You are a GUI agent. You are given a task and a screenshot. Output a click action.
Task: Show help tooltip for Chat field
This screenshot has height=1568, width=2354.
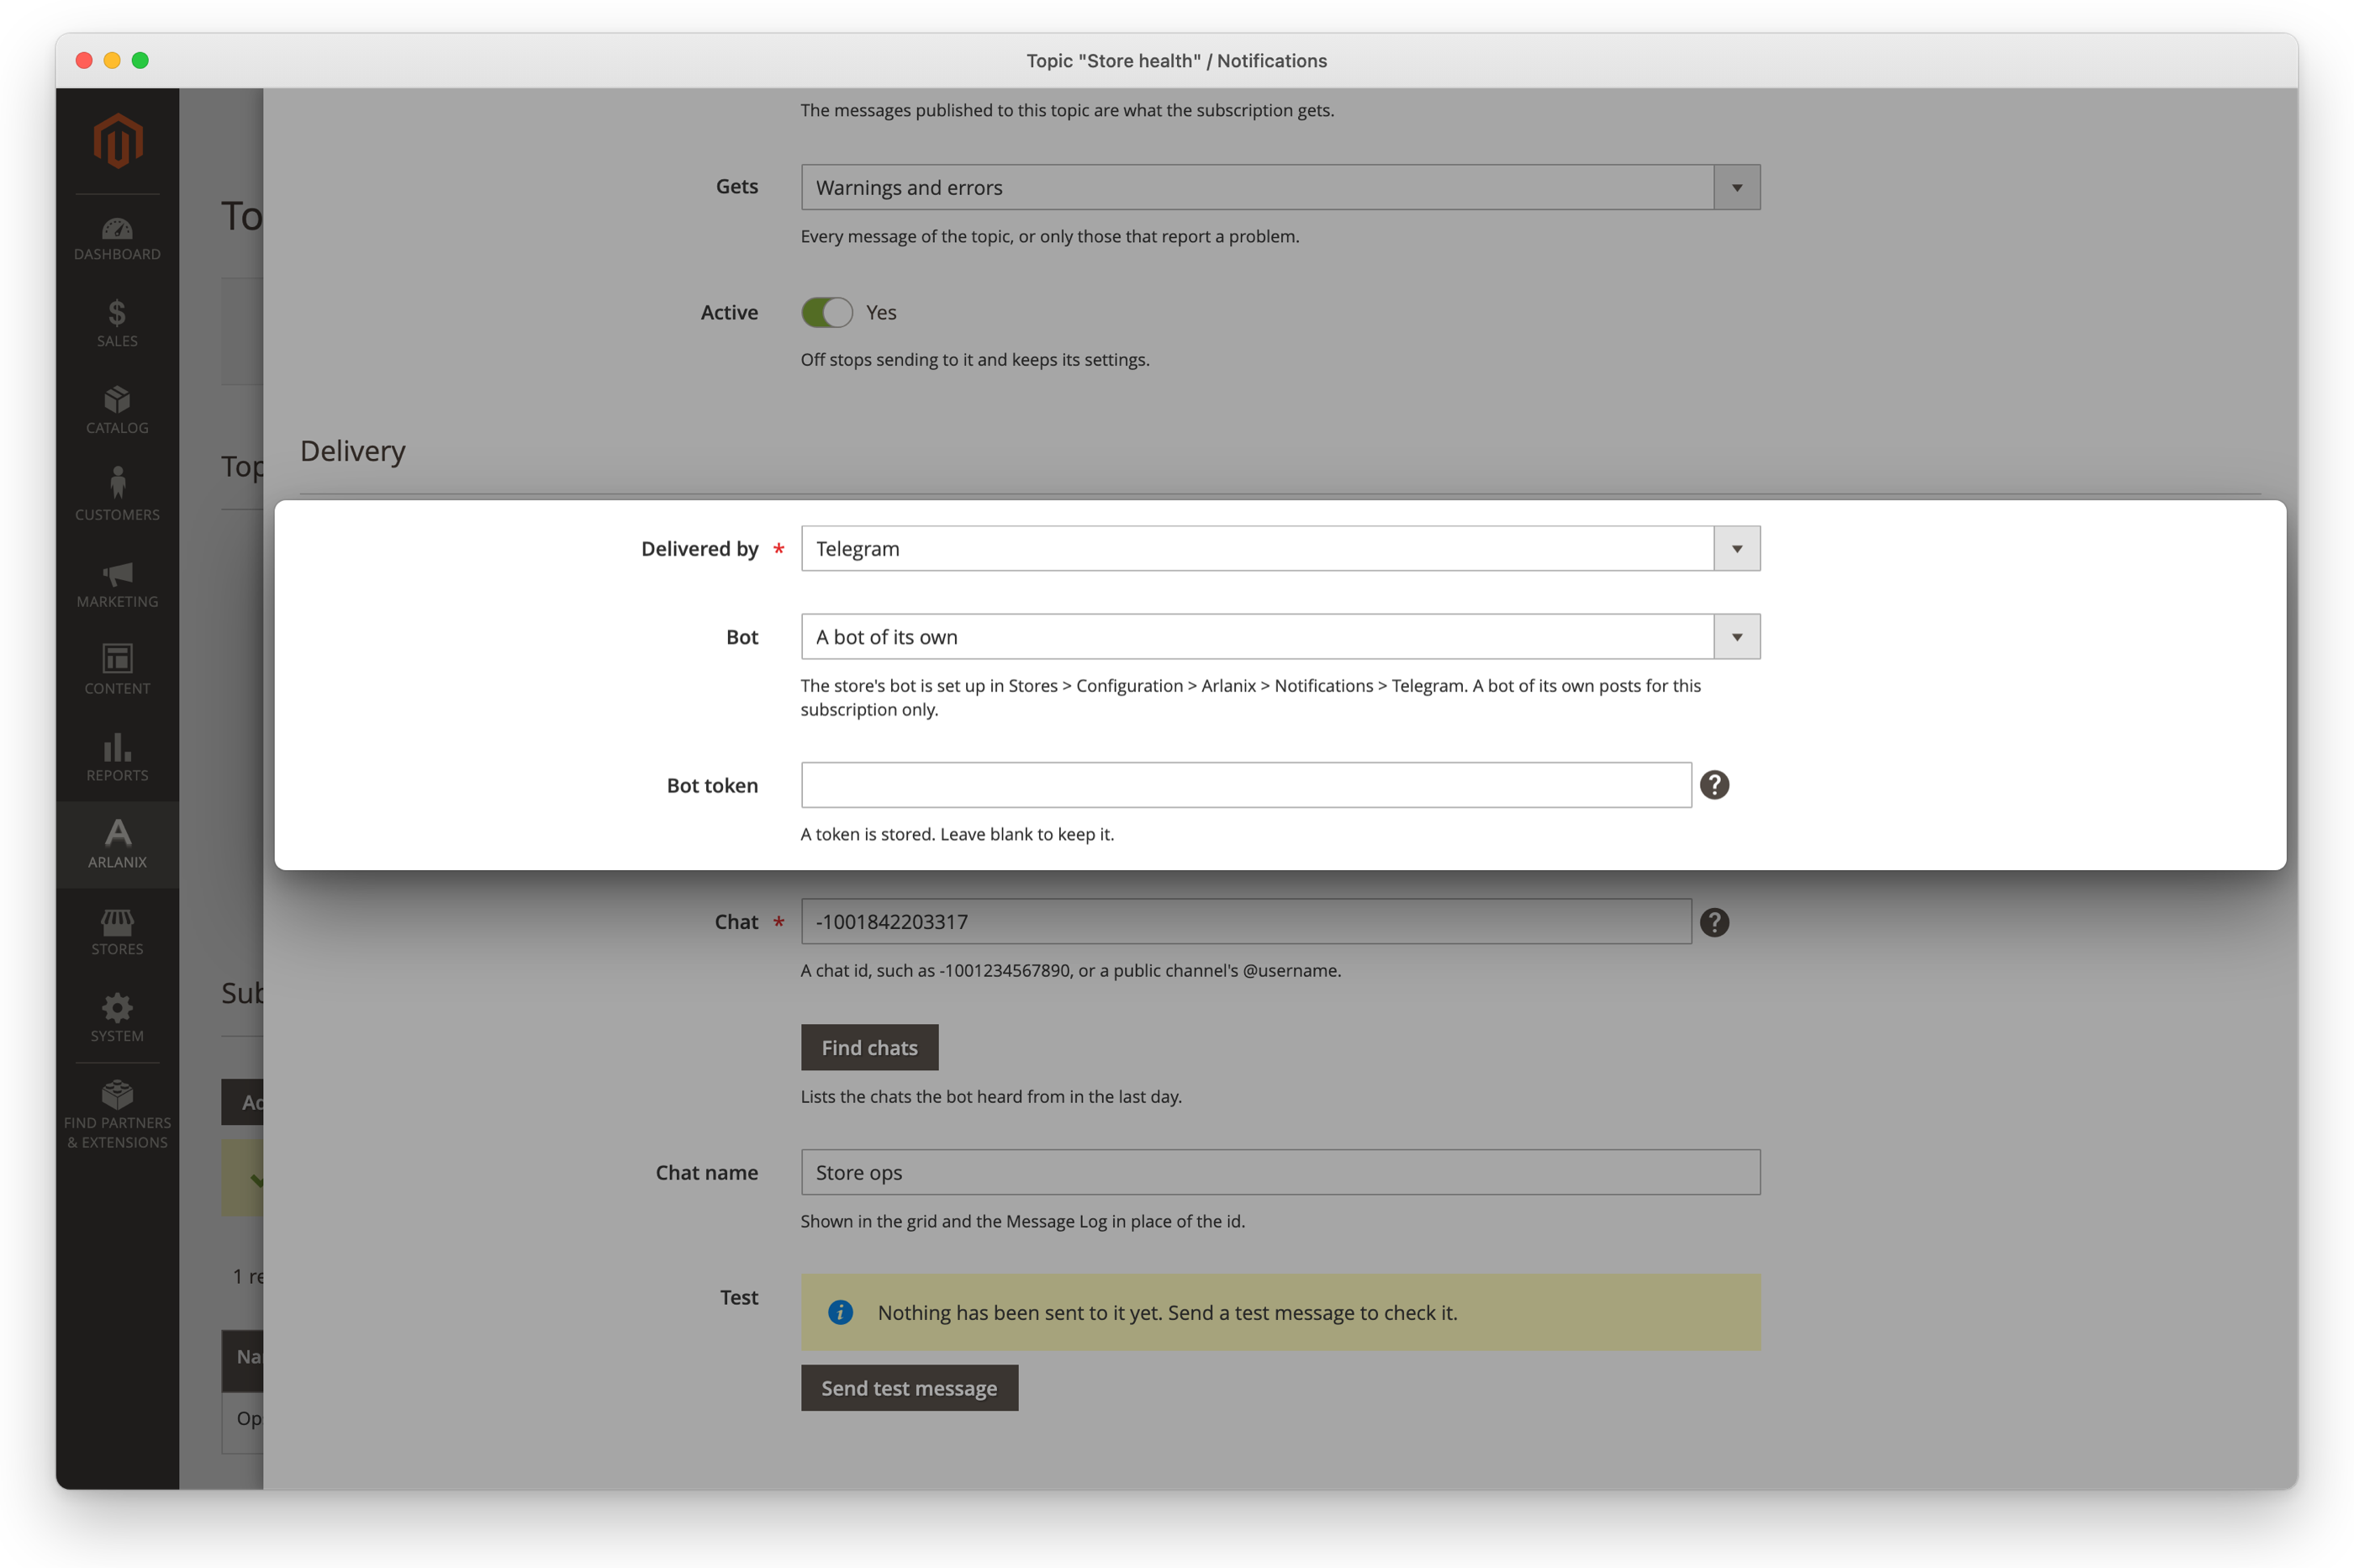click(1714, 922)
